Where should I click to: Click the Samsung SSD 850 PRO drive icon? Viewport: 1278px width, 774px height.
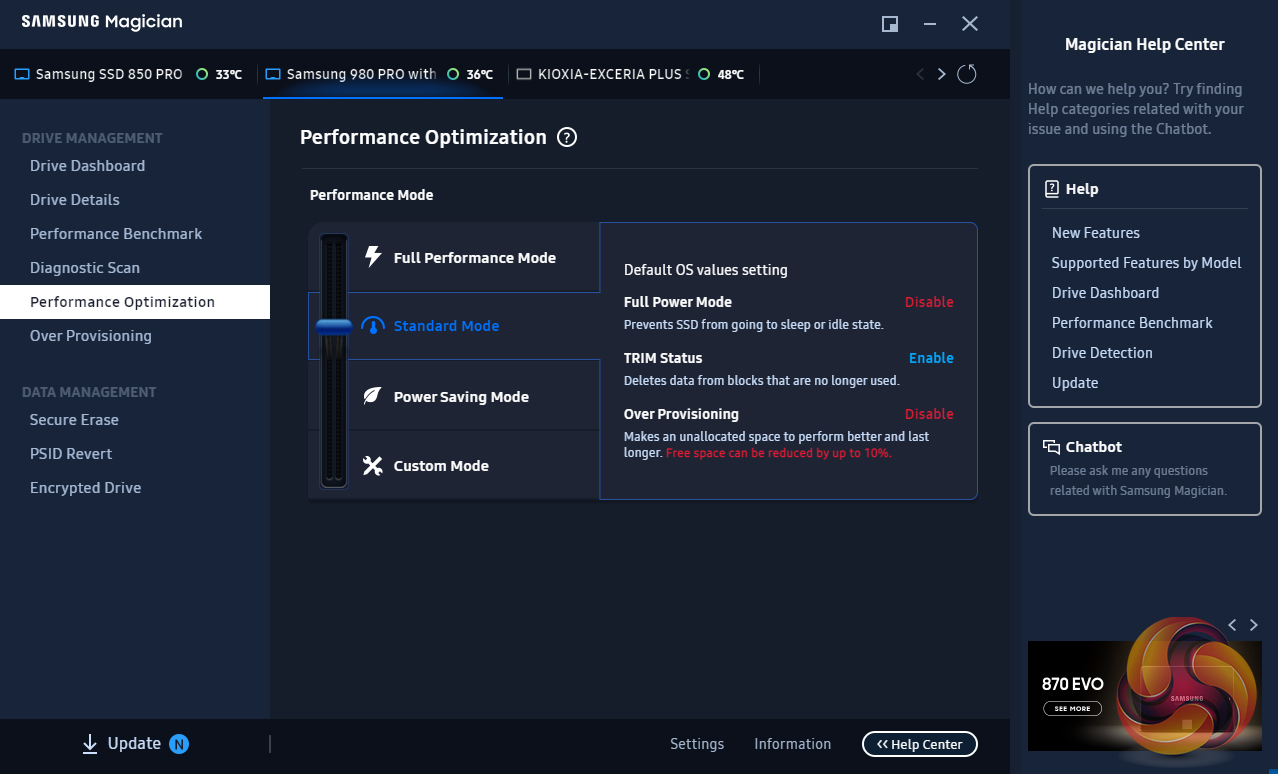(22, 74)
